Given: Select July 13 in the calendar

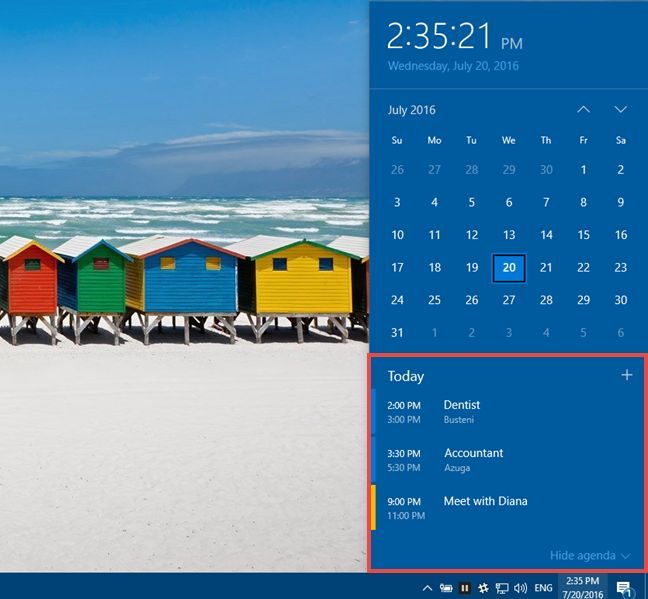Looking at the screenshot, I should [509, 235].
